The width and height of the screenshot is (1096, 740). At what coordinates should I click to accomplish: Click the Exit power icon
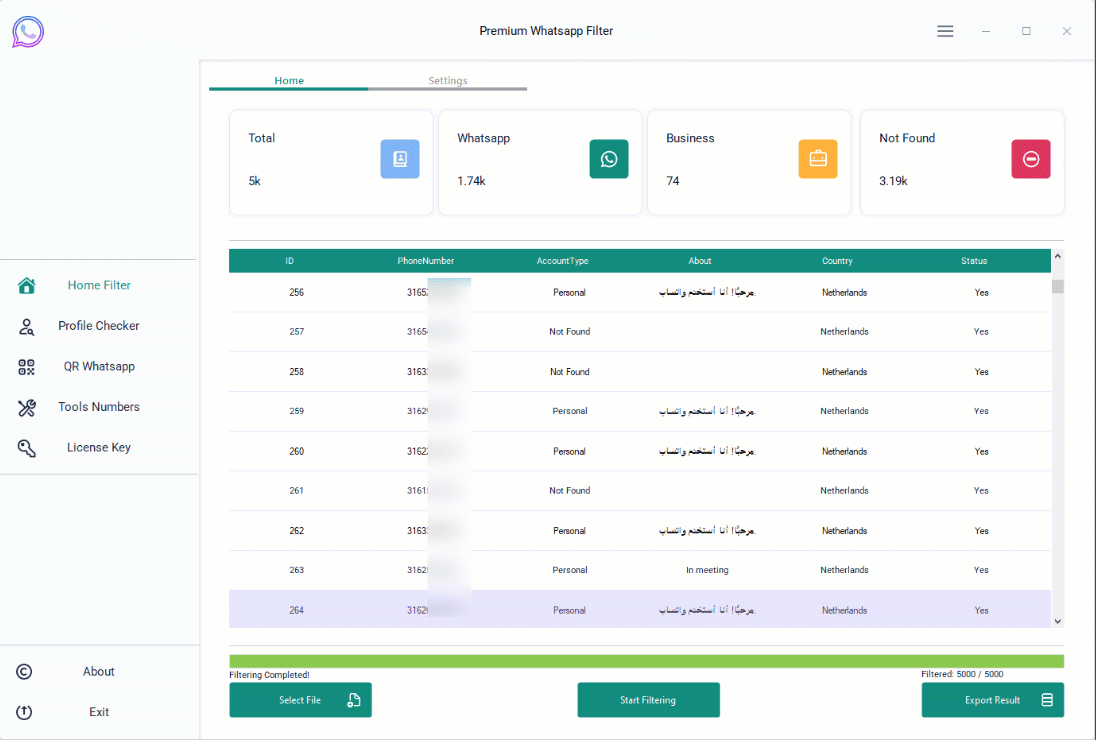(24, 712)
